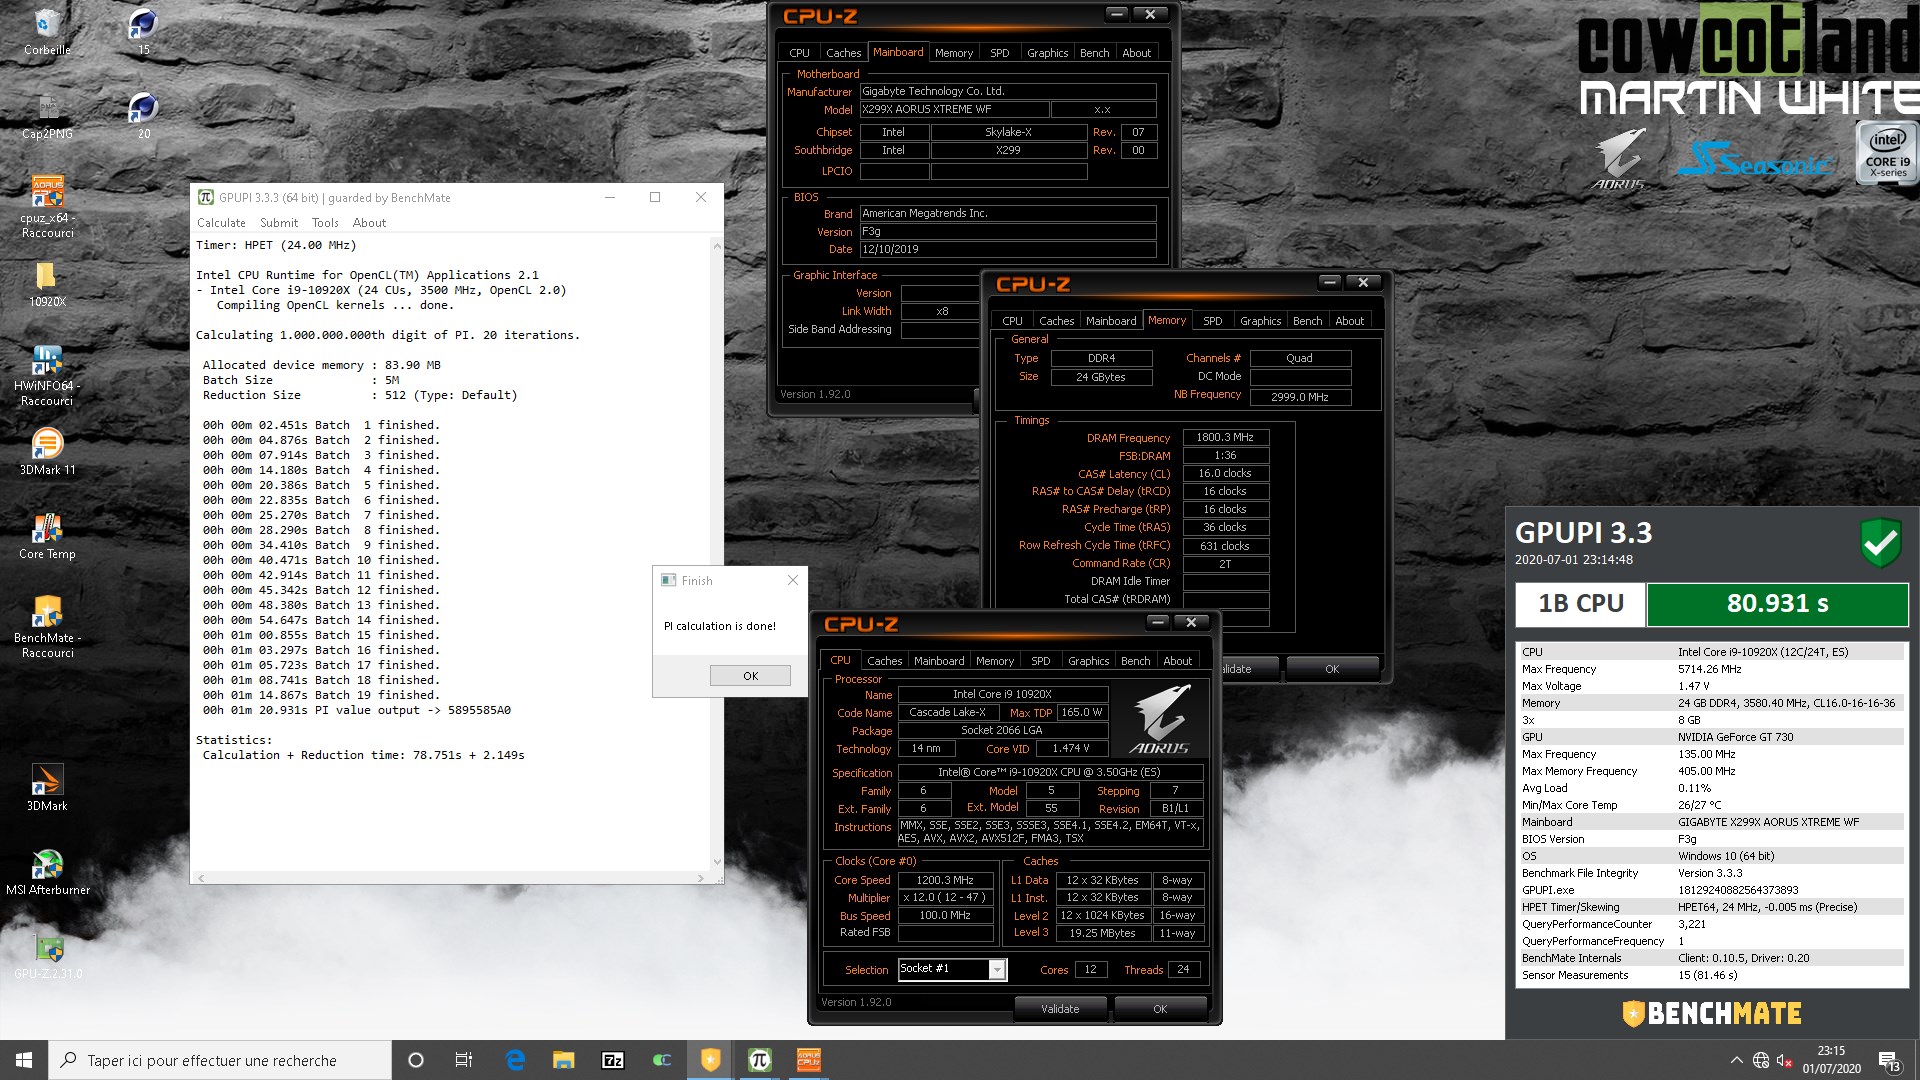Click the Mainboard model X299X AORUS XTREME WF field
Screen dimensions: 1920x1080
pos(954,110)
